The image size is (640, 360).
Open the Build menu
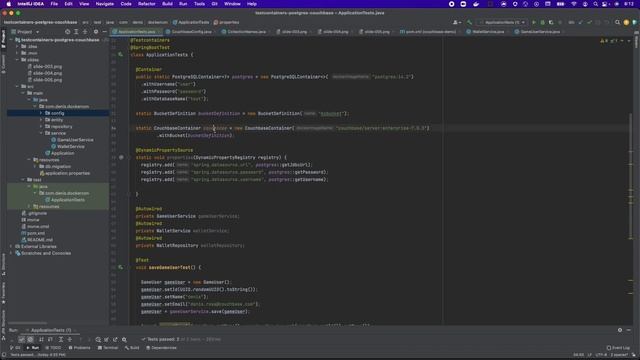[x=167, y=4]
